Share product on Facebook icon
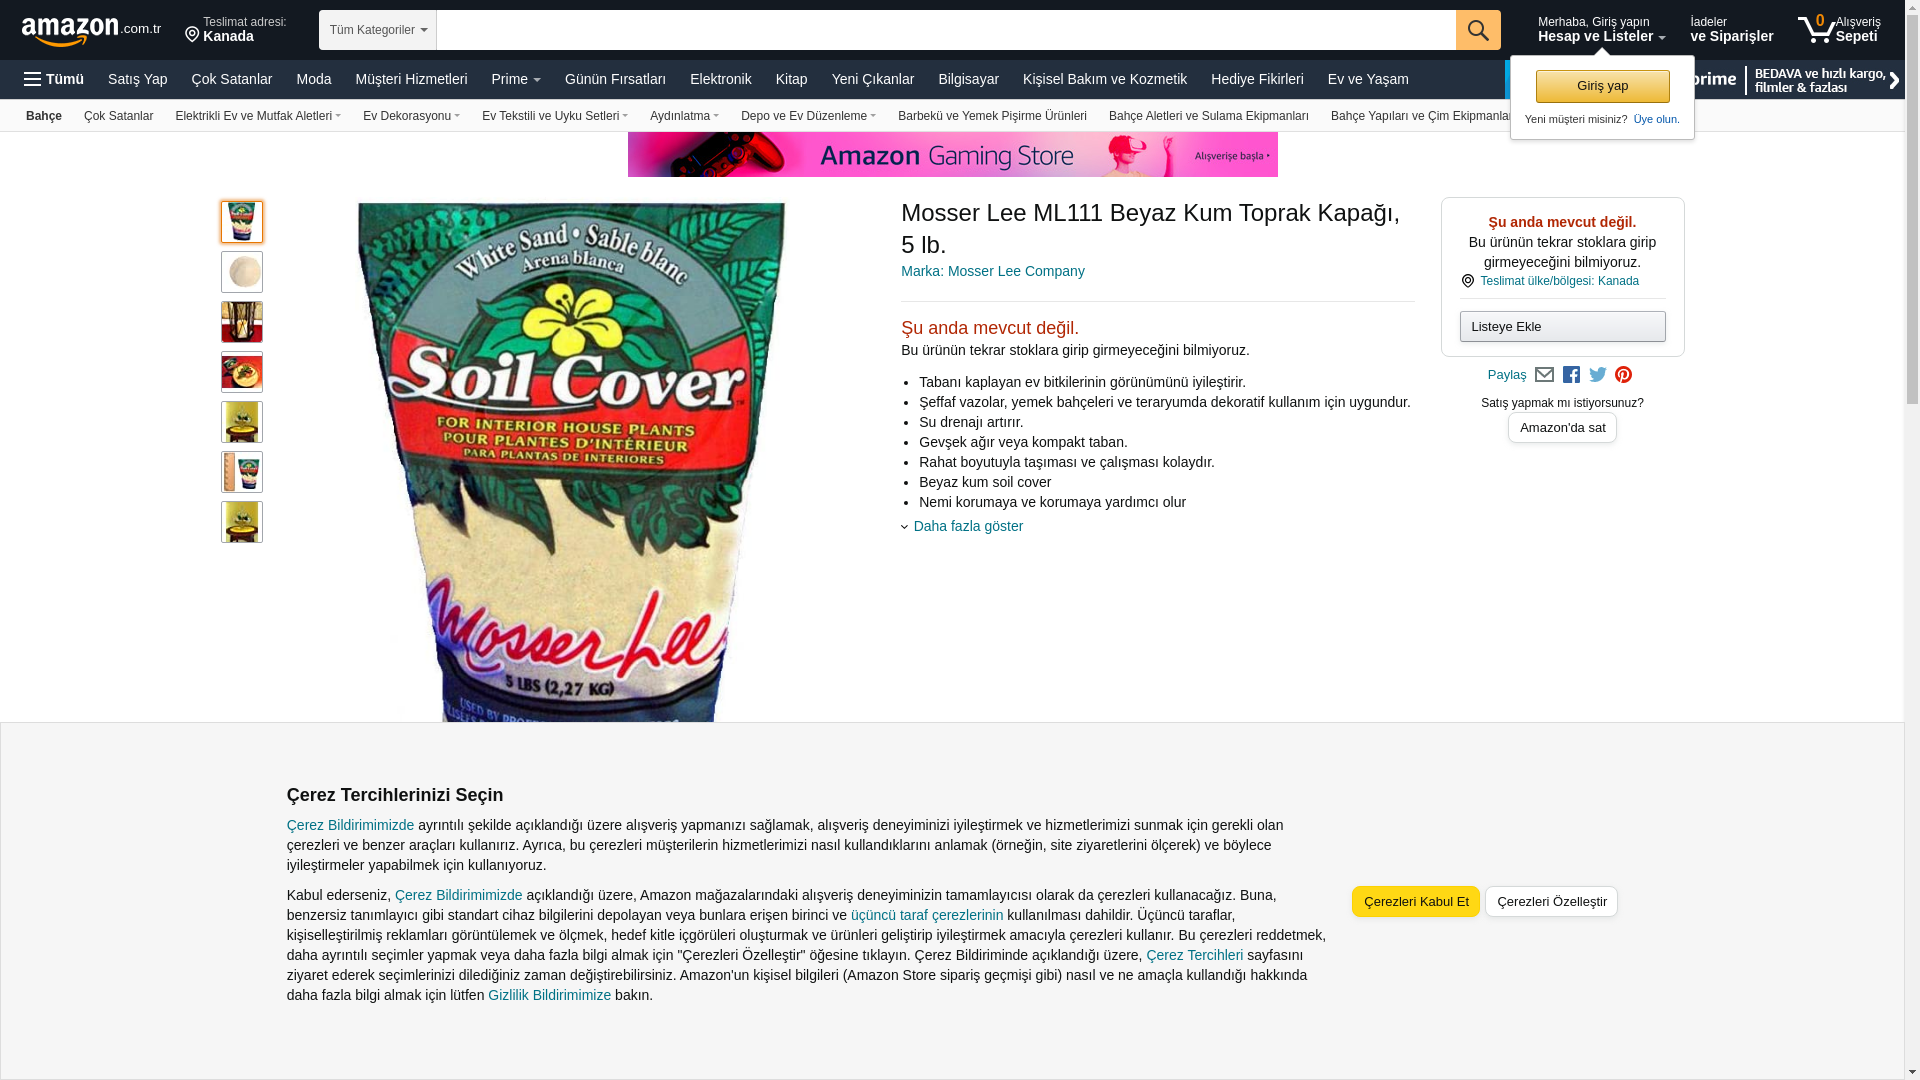 [1571, 375]
